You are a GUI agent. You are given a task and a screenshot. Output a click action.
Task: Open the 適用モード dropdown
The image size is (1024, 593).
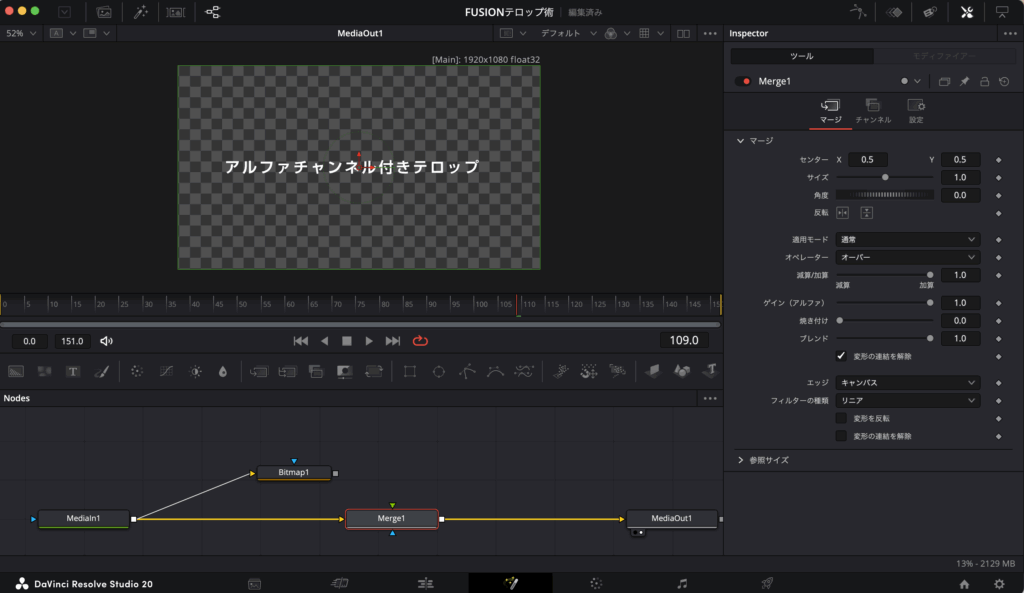(907, 240)
